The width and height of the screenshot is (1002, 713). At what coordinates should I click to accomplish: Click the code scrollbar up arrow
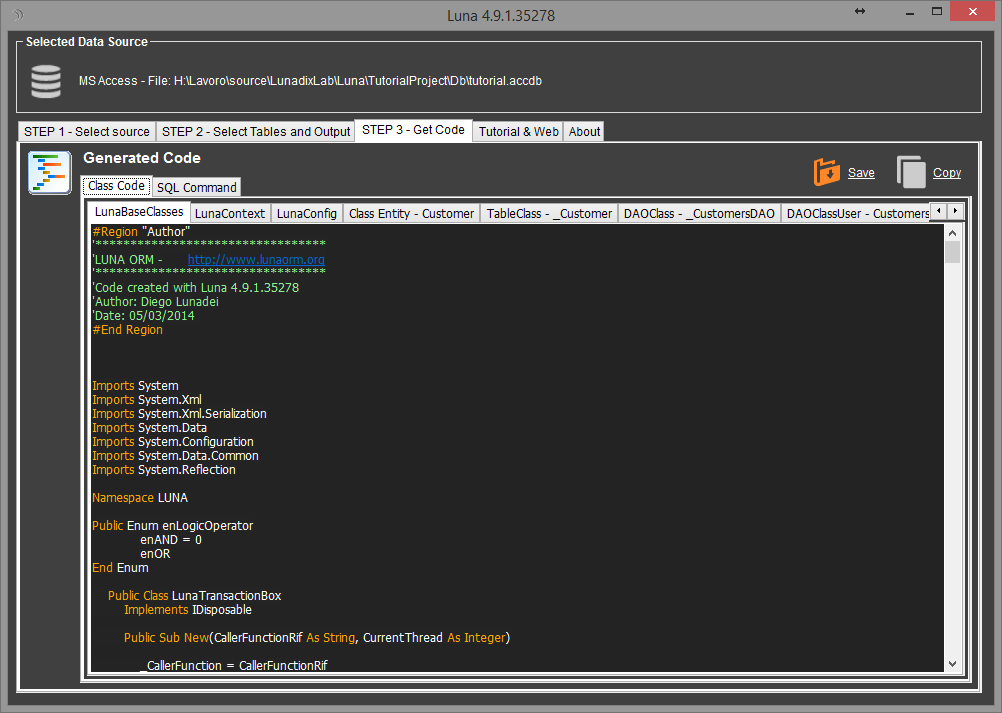pos(952,233)
